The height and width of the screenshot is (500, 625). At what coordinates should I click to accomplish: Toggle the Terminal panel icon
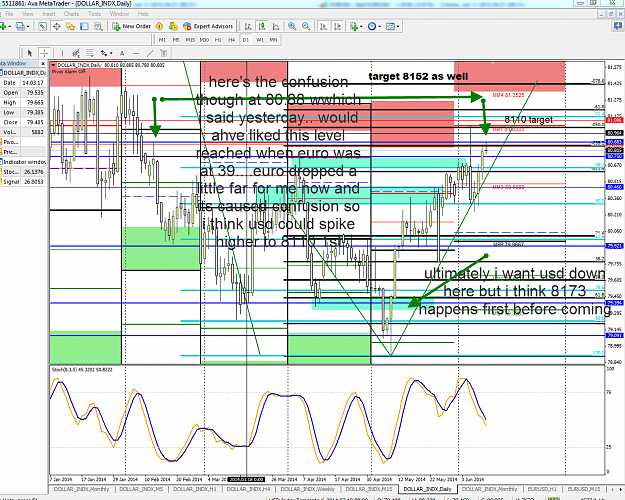[x=84, y=26]
